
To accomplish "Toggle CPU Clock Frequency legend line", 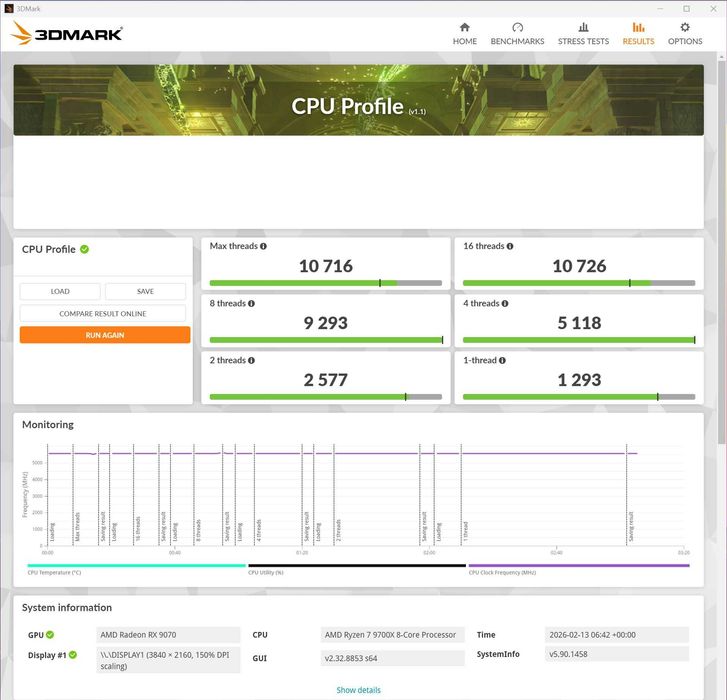I will [579, 568].
